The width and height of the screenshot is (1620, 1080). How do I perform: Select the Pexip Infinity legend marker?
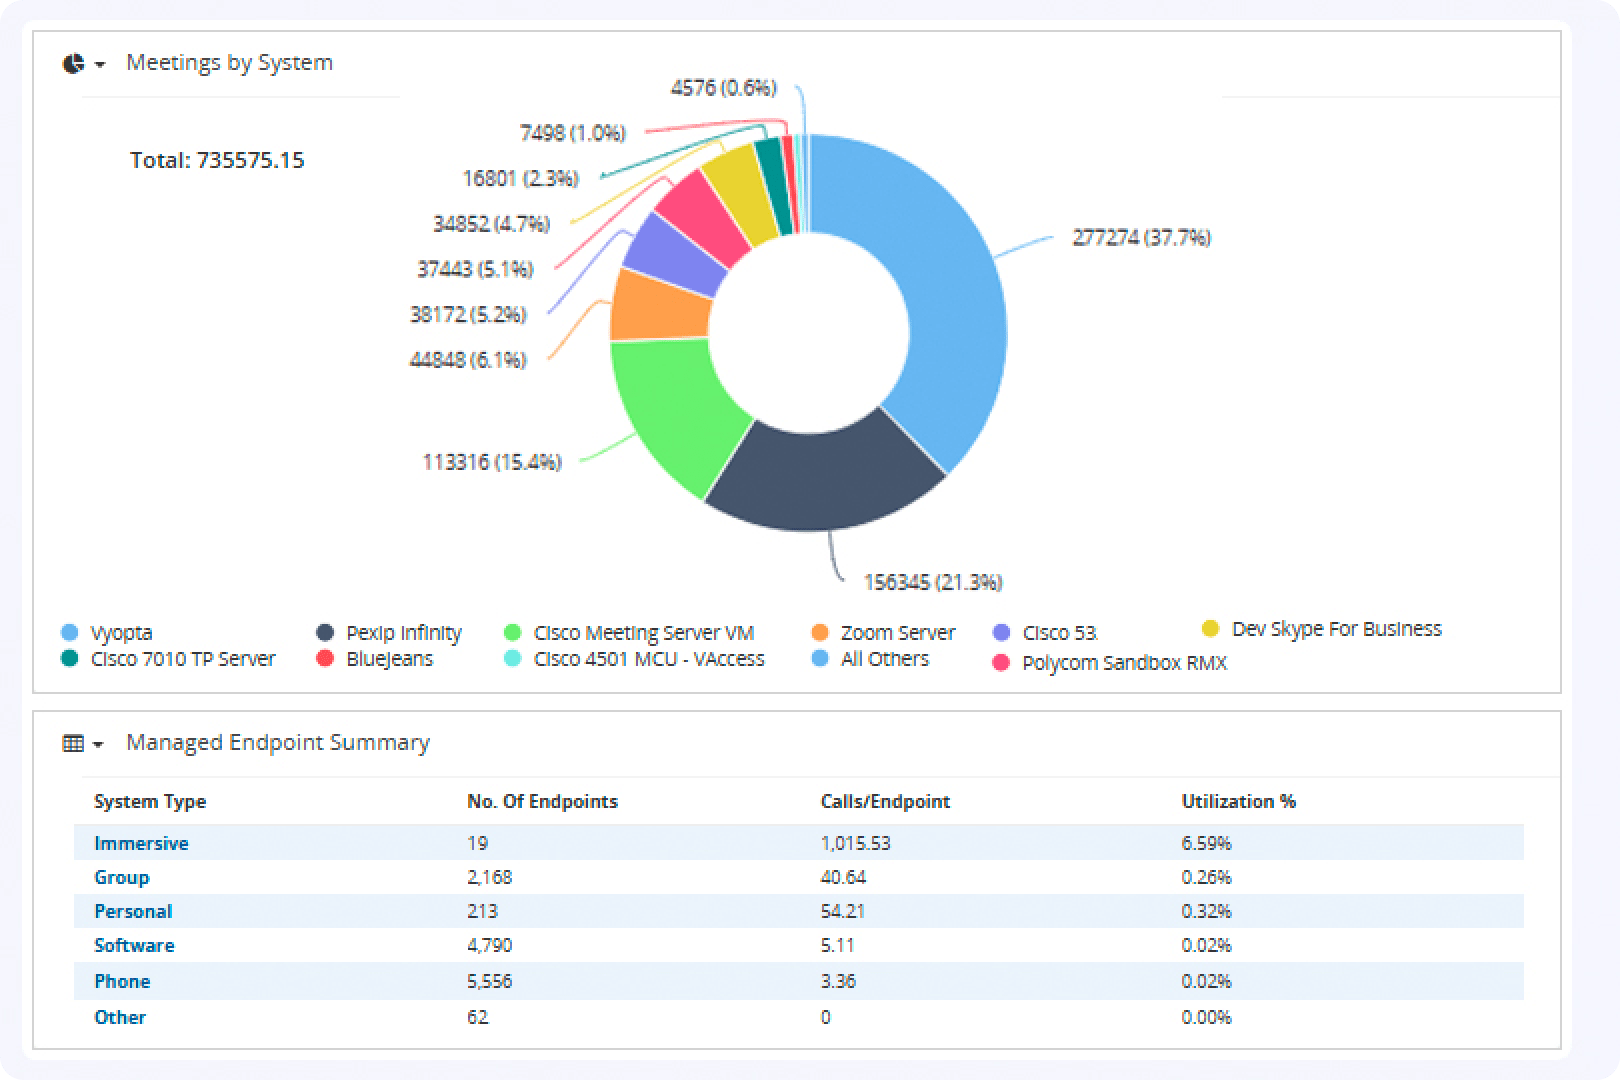pos(324,632)
